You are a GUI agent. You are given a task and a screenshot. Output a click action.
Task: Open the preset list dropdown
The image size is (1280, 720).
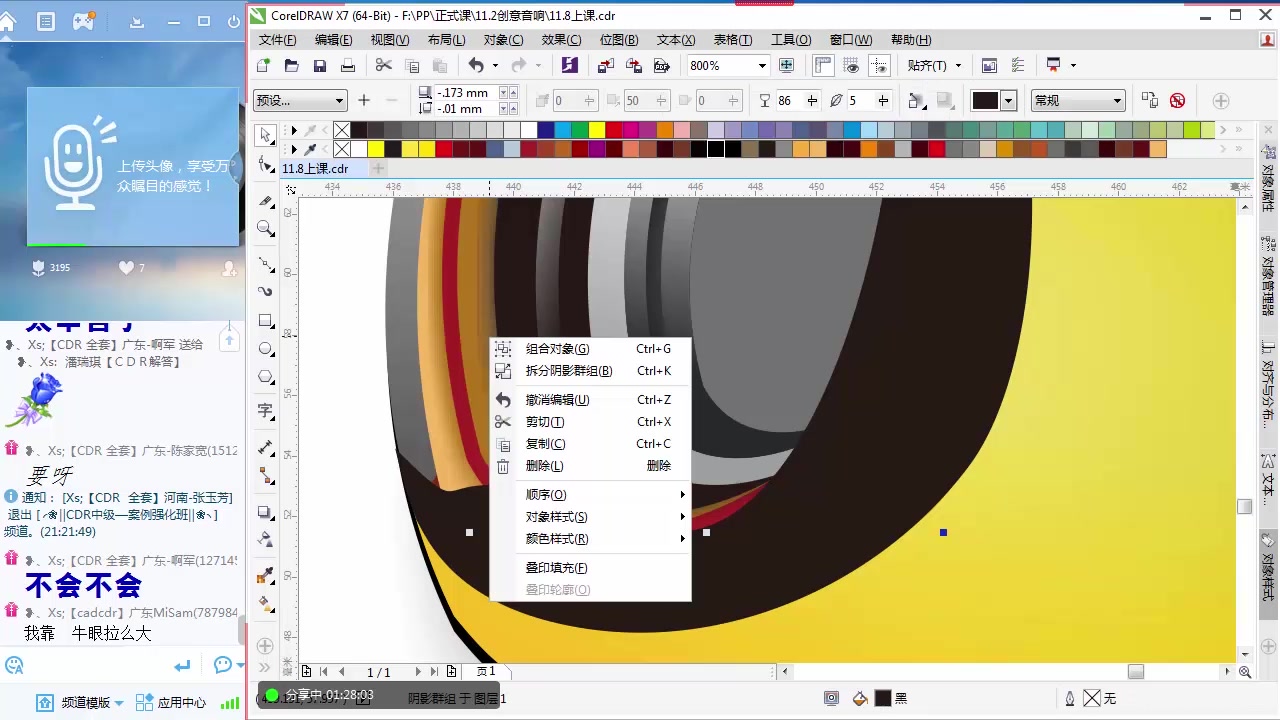tap(339, 100)
